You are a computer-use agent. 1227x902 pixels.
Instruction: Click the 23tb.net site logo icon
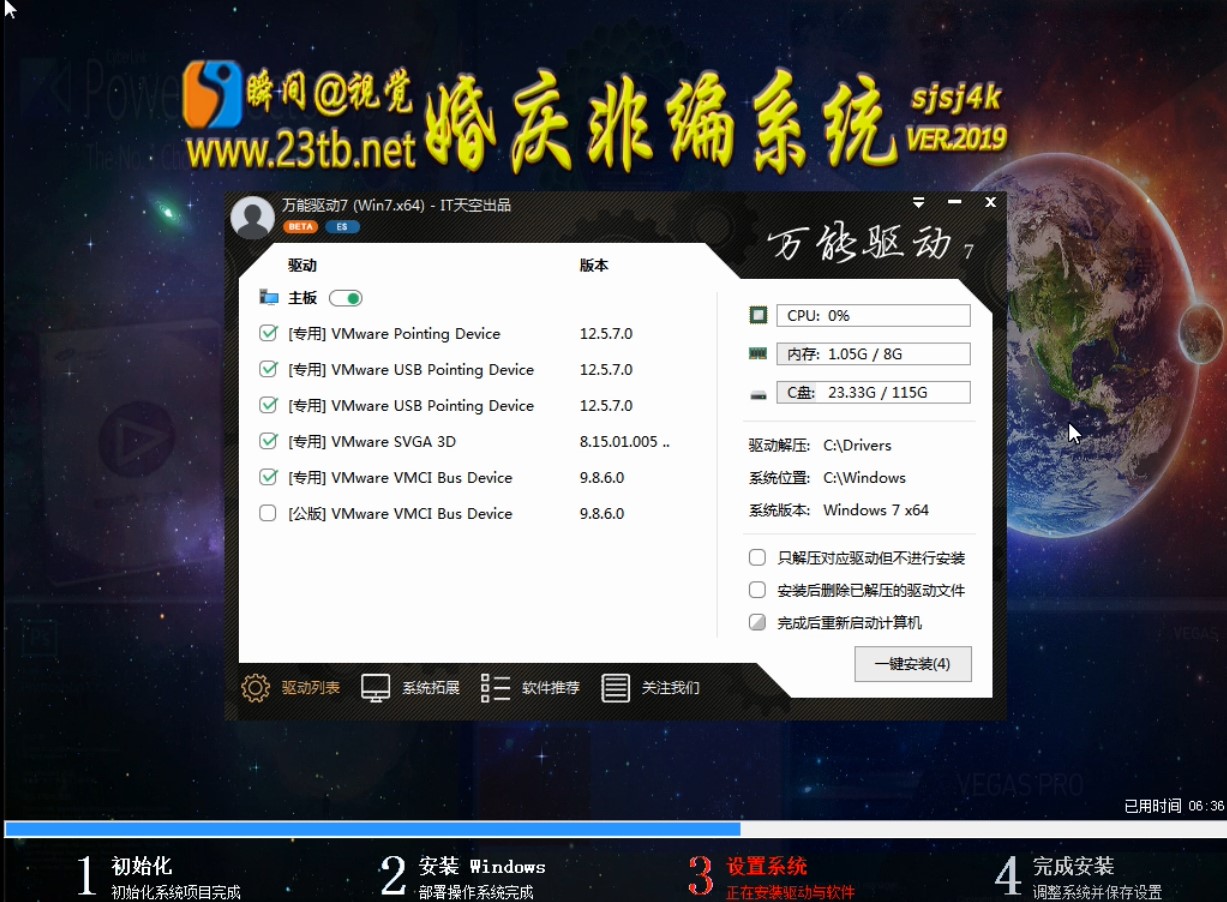point(213,95)
